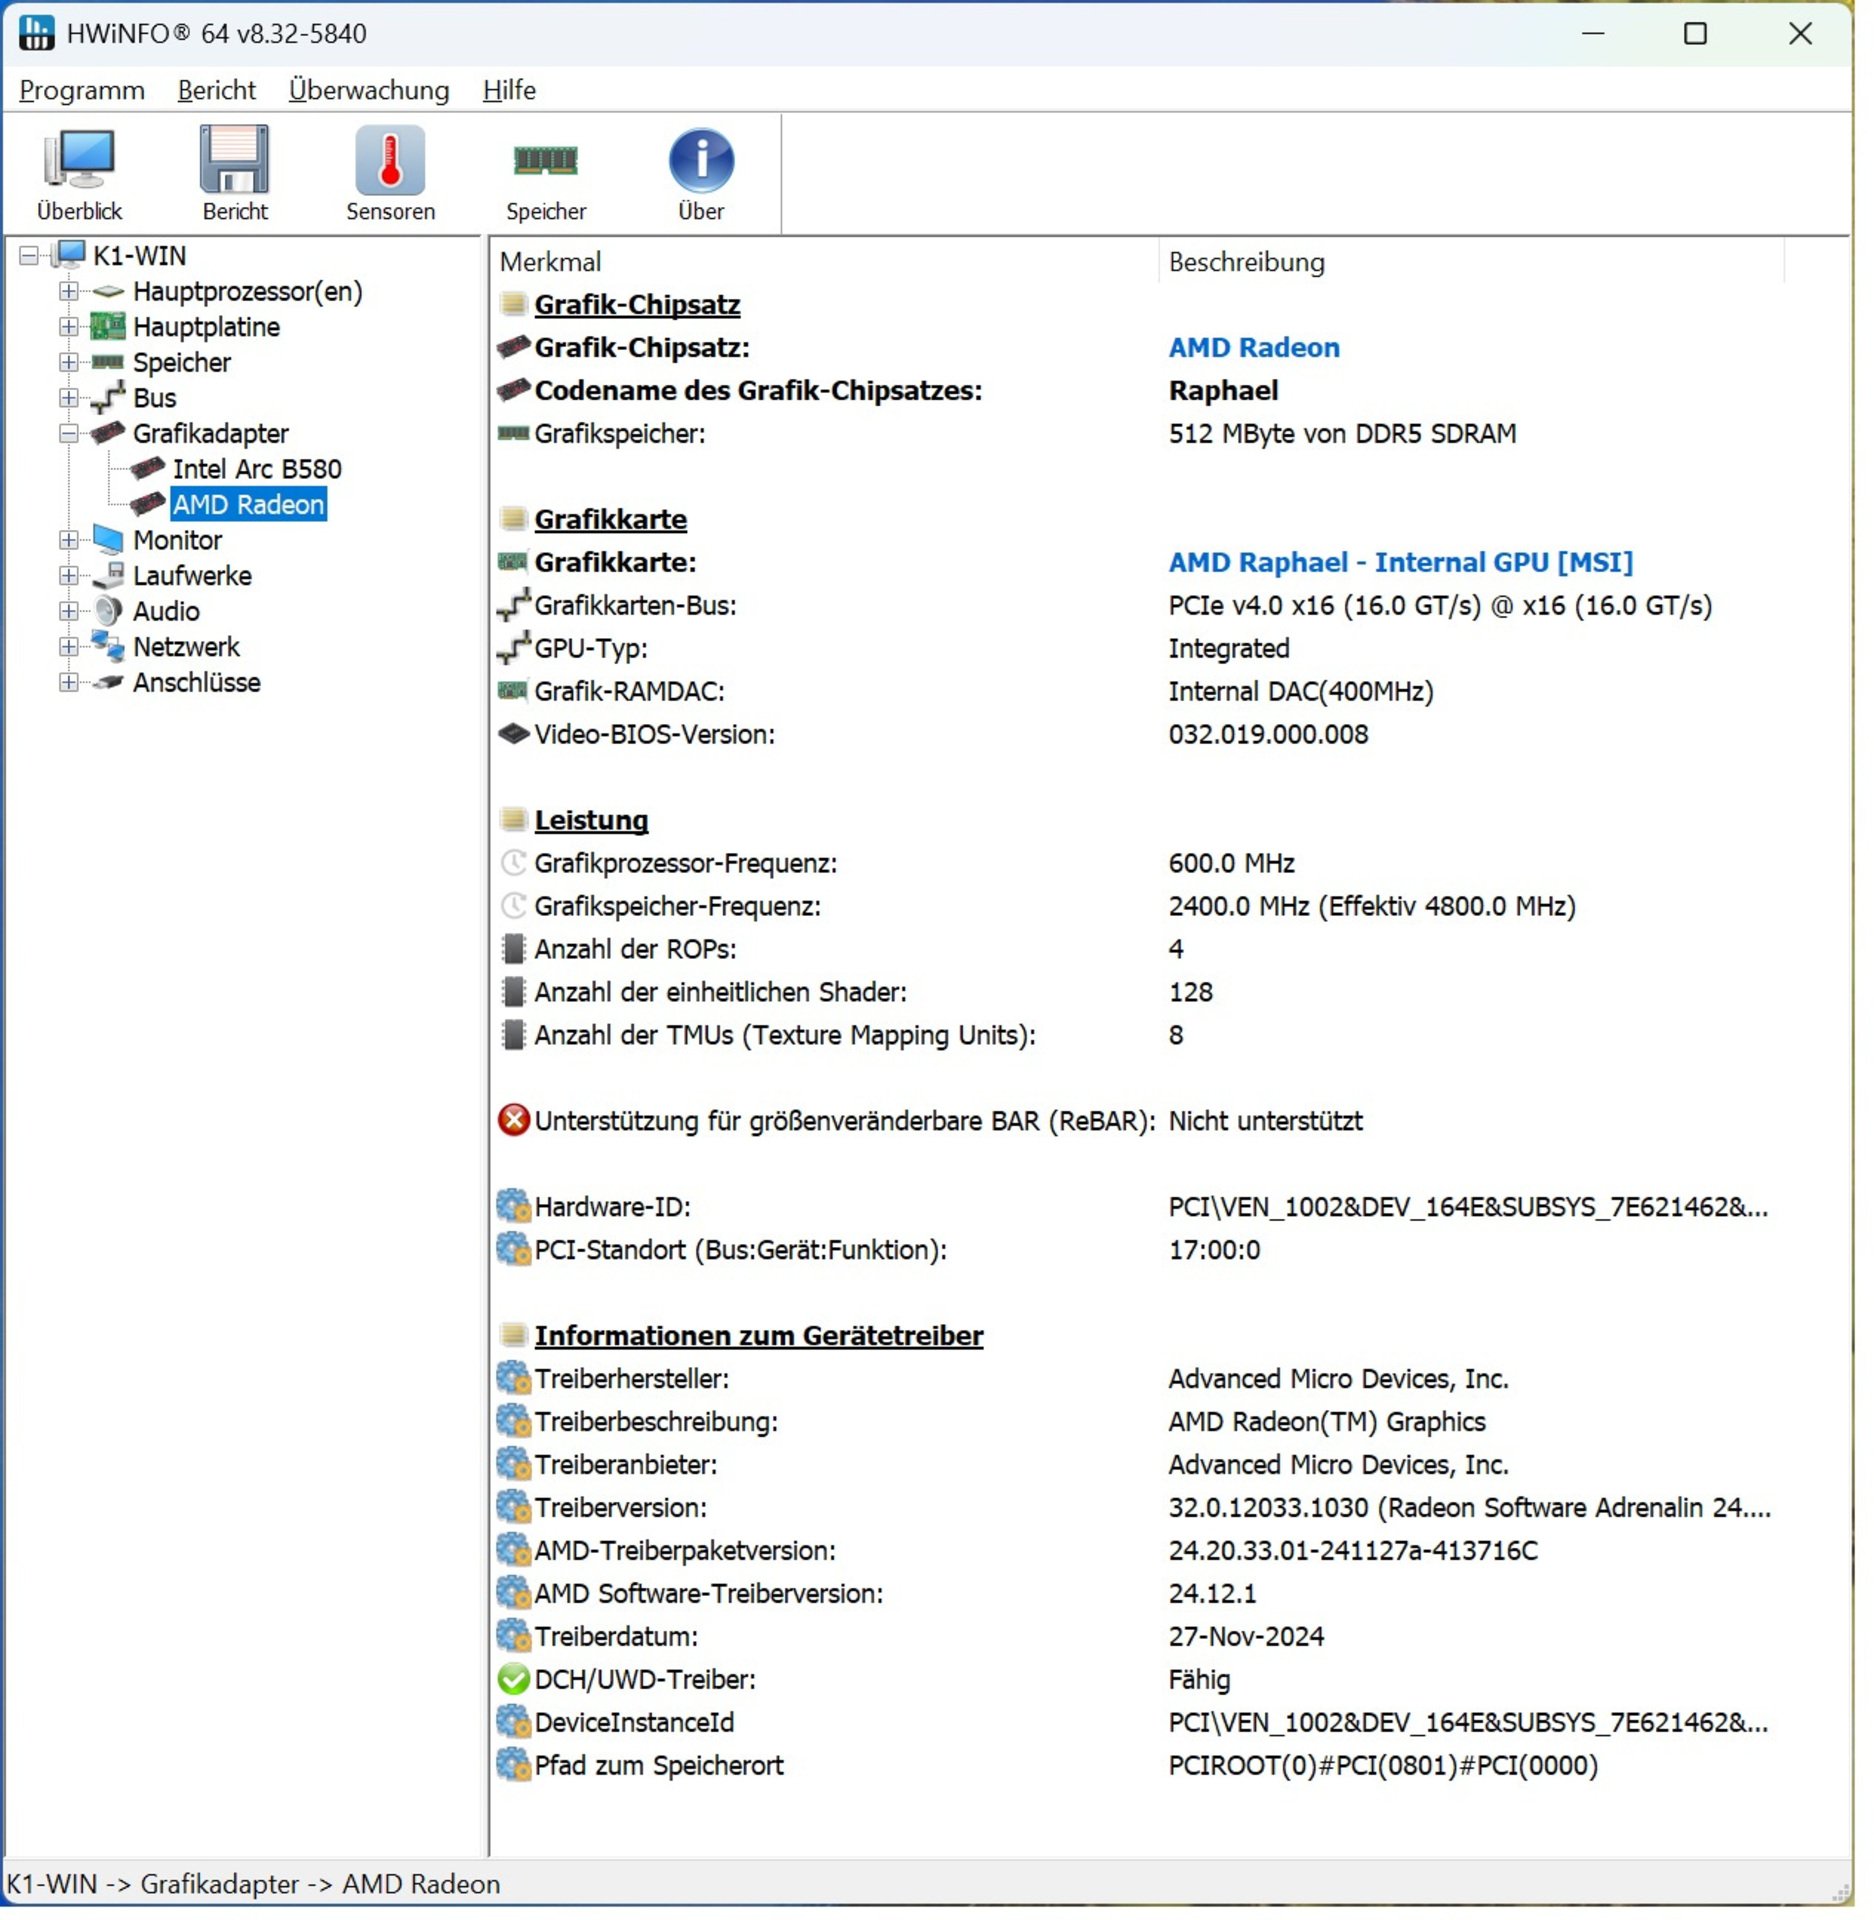Screen dimensions: 1874x1920
Task: Follow AMD Raphael - Internal GPU [MSI] link
Action: pyautogui.click(x=1402, y=563)
